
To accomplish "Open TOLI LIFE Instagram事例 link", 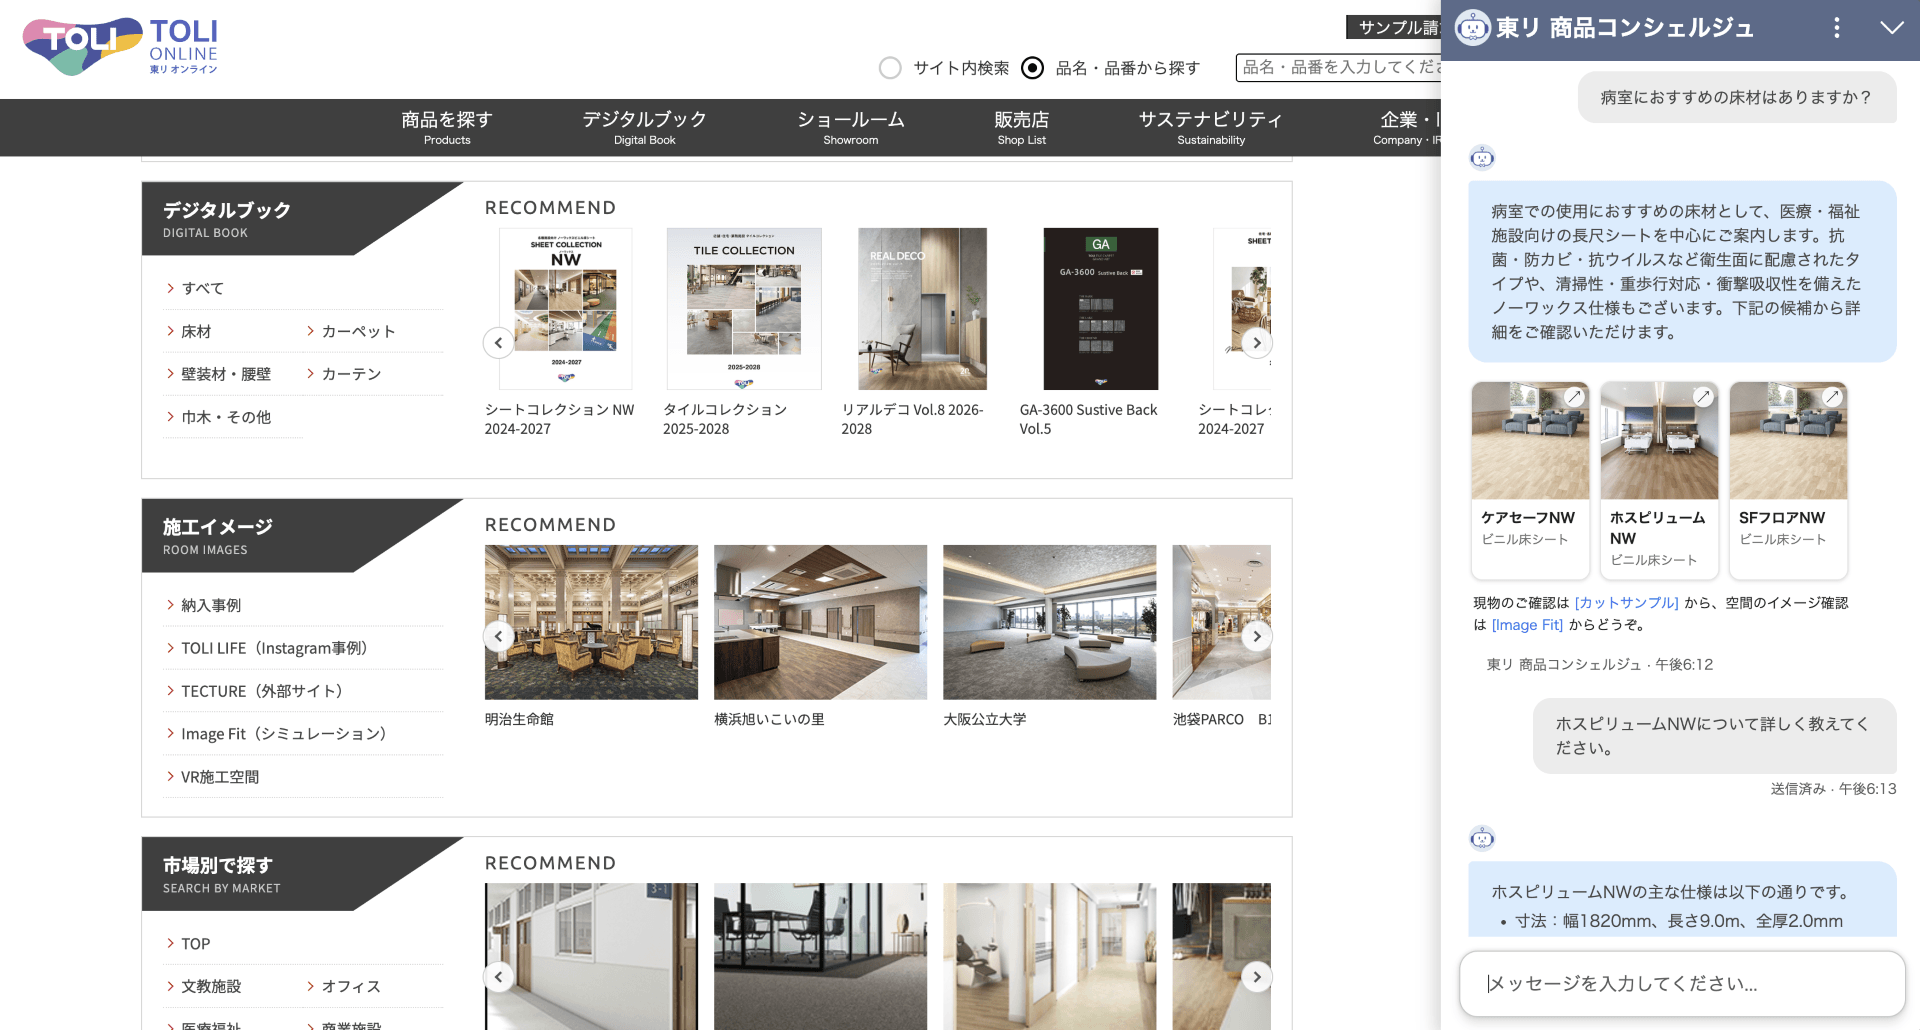I will click(x=274, y=648).
